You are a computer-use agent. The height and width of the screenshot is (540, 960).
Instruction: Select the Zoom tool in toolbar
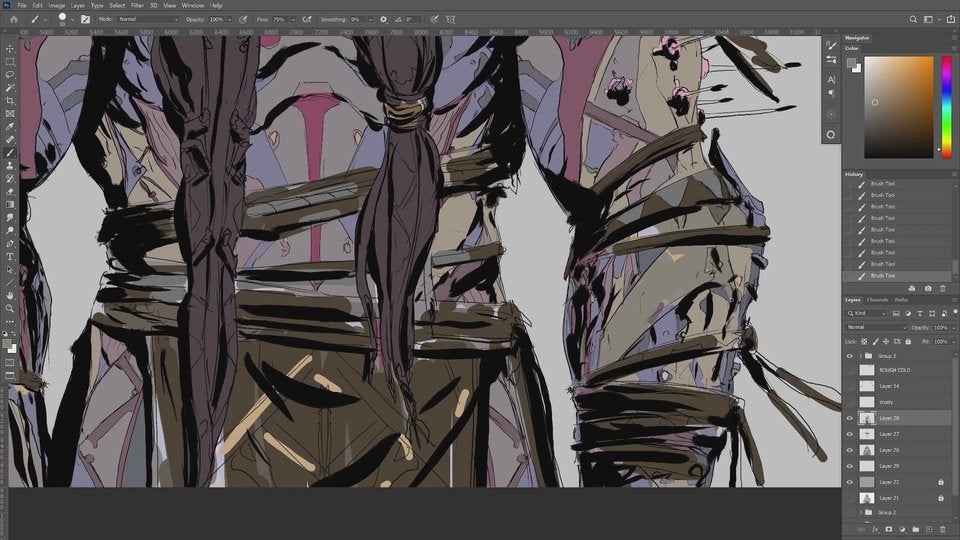(10, 308)
